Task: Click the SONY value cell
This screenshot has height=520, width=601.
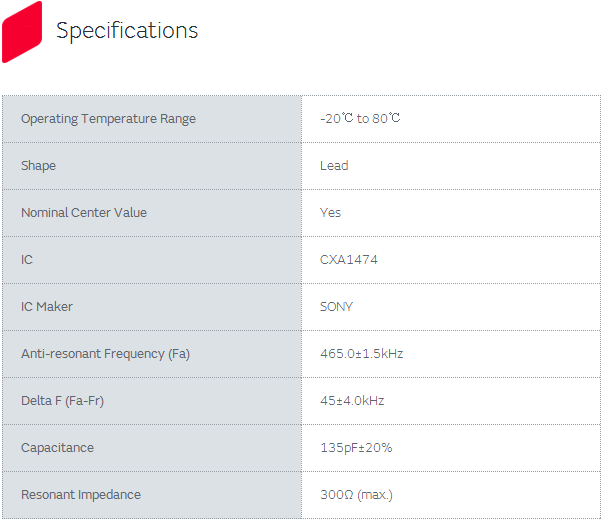Action: pyautogui.click(x=336, y=307)
